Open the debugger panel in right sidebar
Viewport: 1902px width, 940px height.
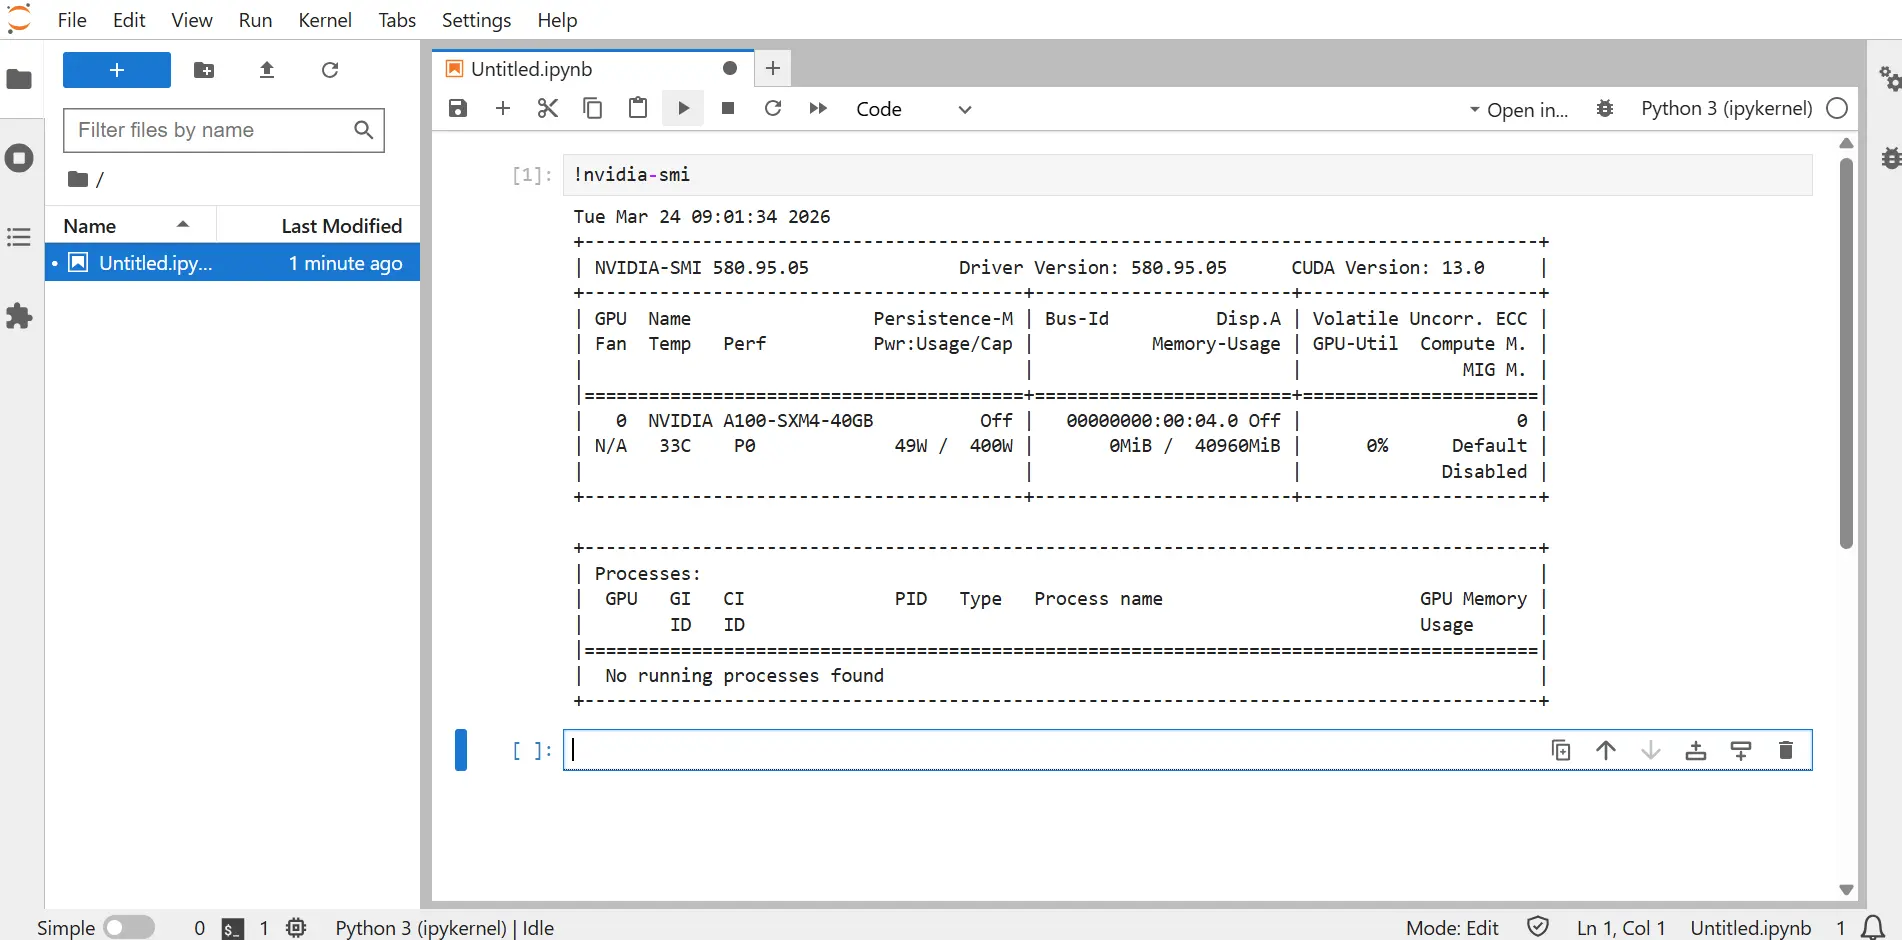pos(1889,158)
